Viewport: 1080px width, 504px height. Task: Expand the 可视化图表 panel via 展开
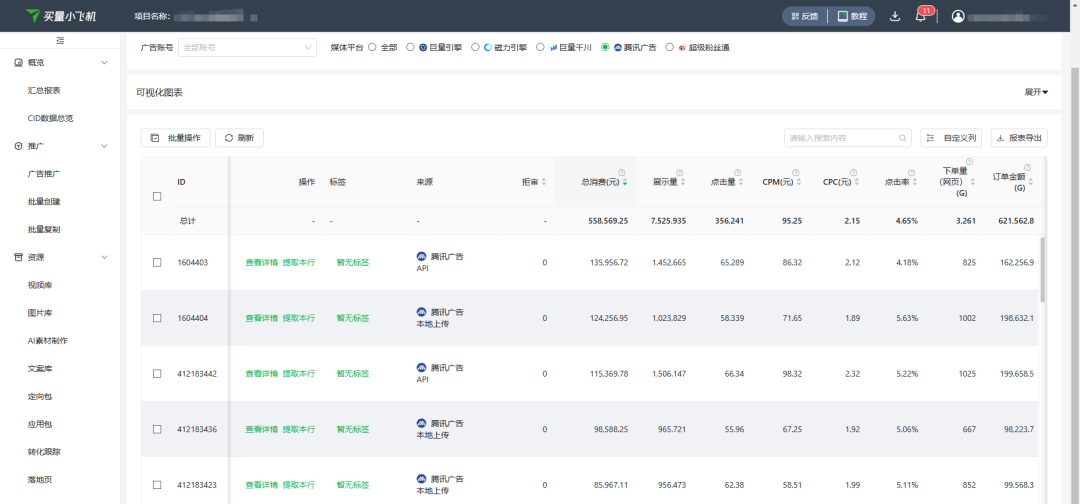click(1036, 92)
